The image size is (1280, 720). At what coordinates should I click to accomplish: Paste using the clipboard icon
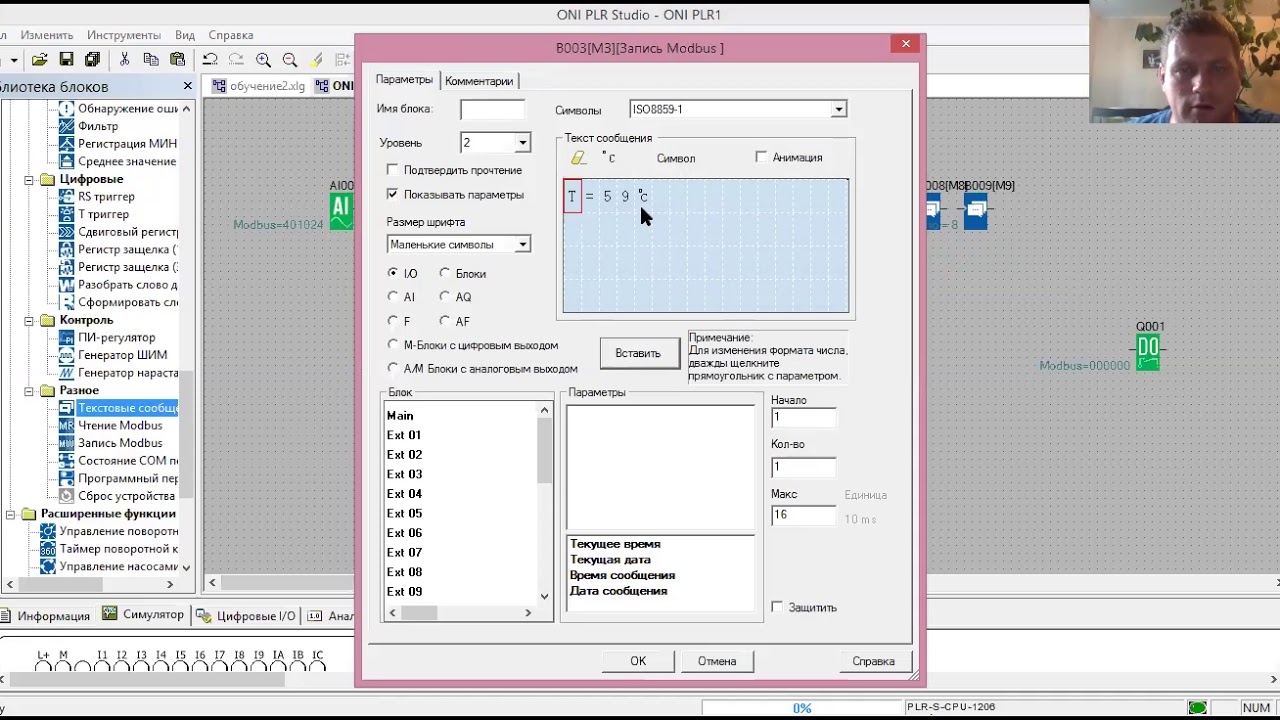(x=177, y=60)
